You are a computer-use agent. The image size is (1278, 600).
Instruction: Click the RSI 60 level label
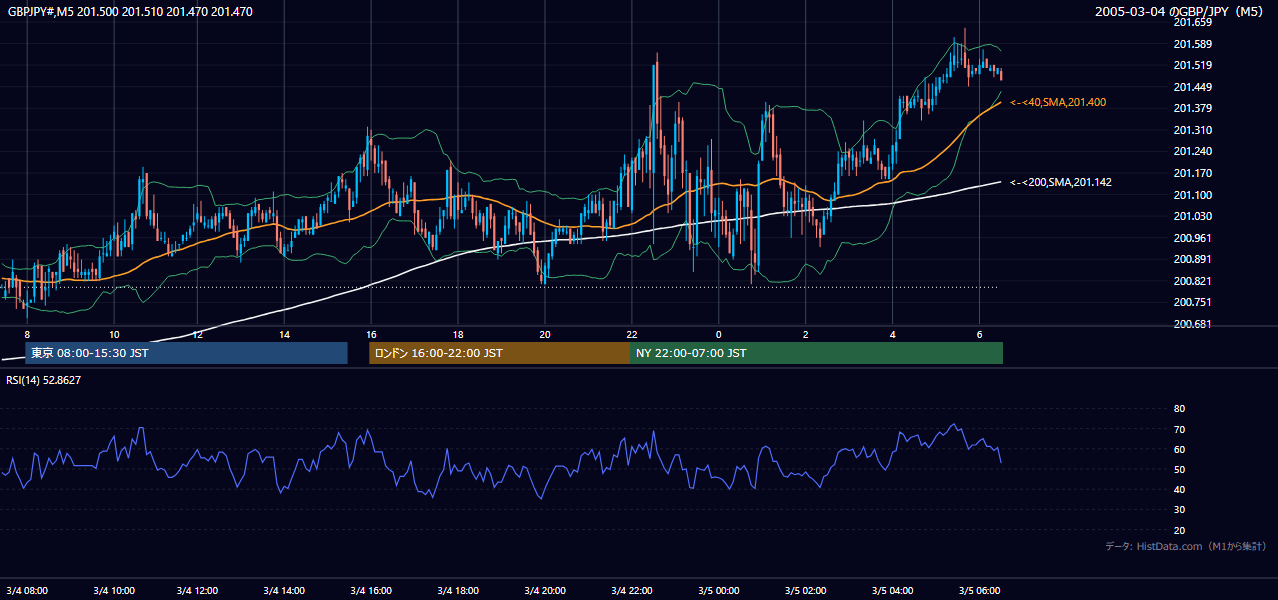(1179, 449)
